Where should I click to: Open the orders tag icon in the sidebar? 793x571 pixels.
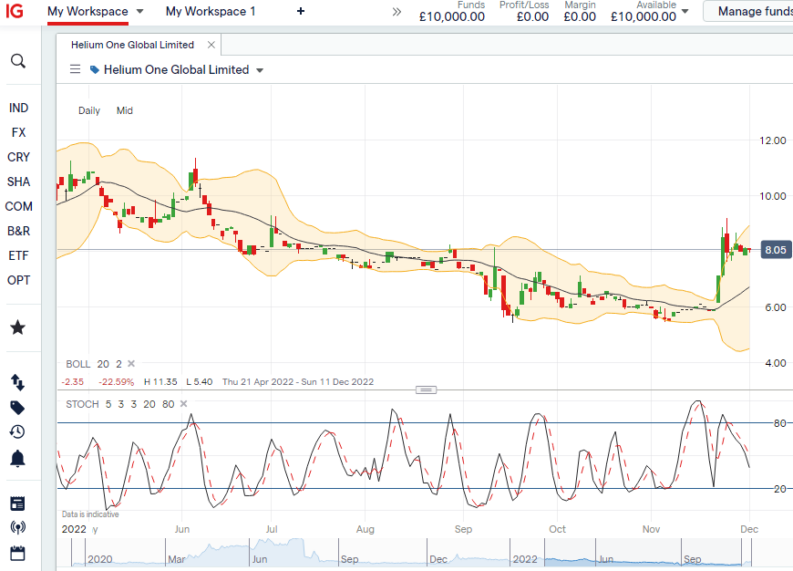point(18,408)
